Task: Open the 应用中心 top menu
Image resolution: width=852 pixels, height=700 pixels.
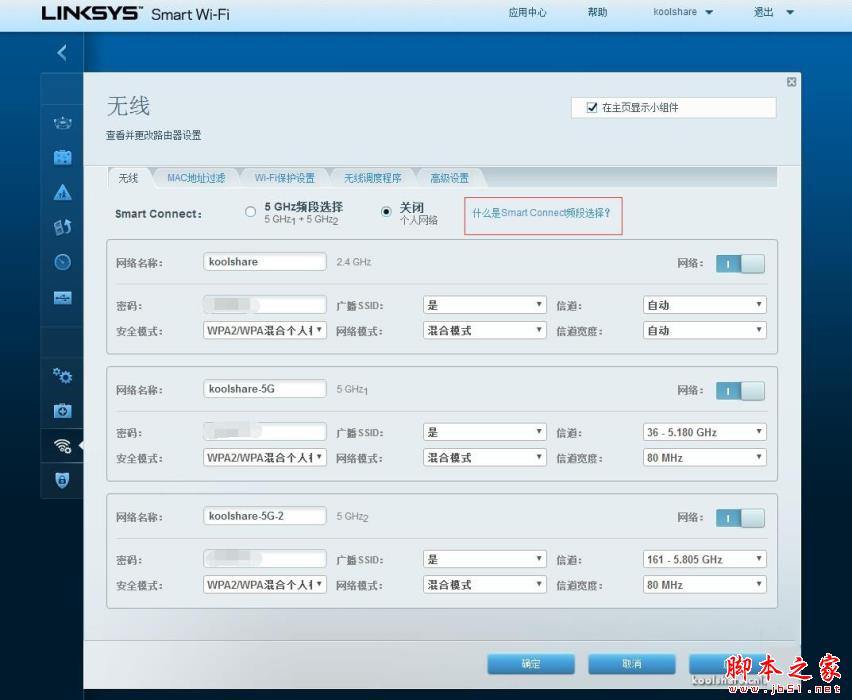Action: click(527, 12)
